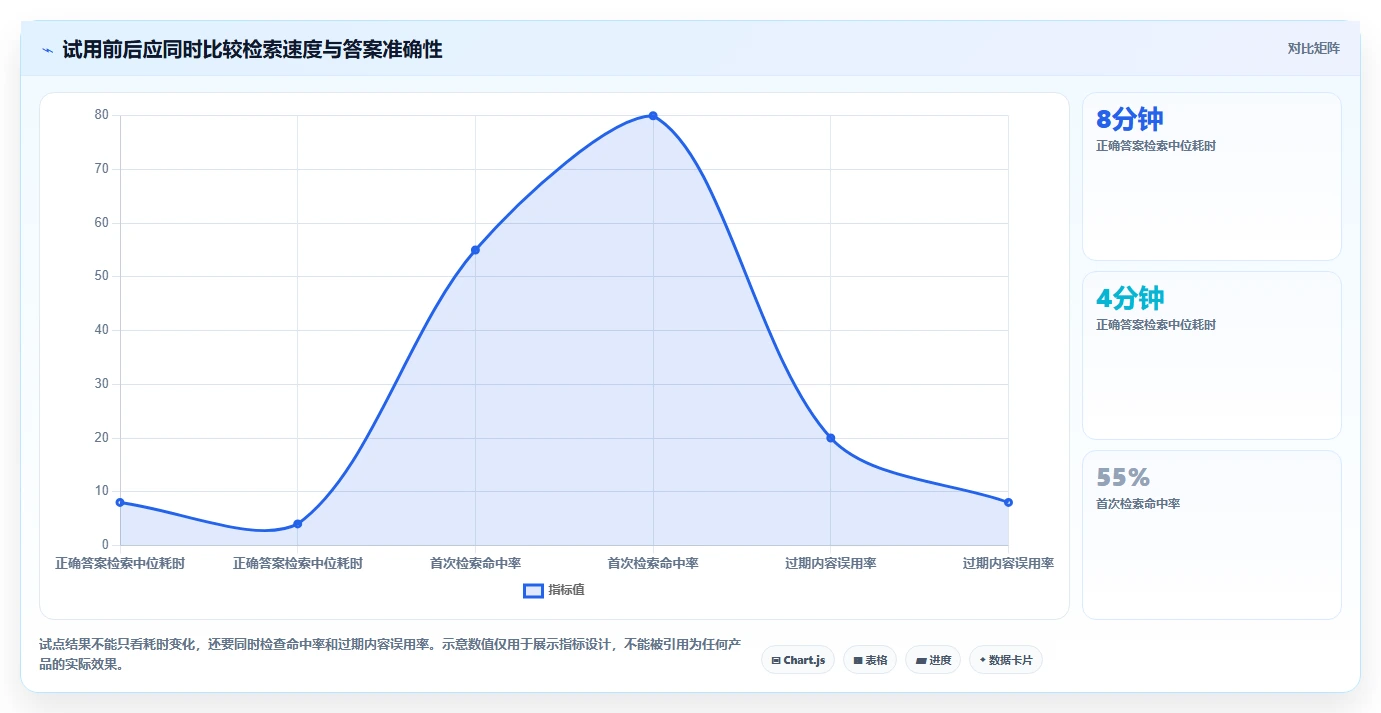Click the y-axis label 30
The height and width of the screenshot is (713, 1381).
point(102,384)
